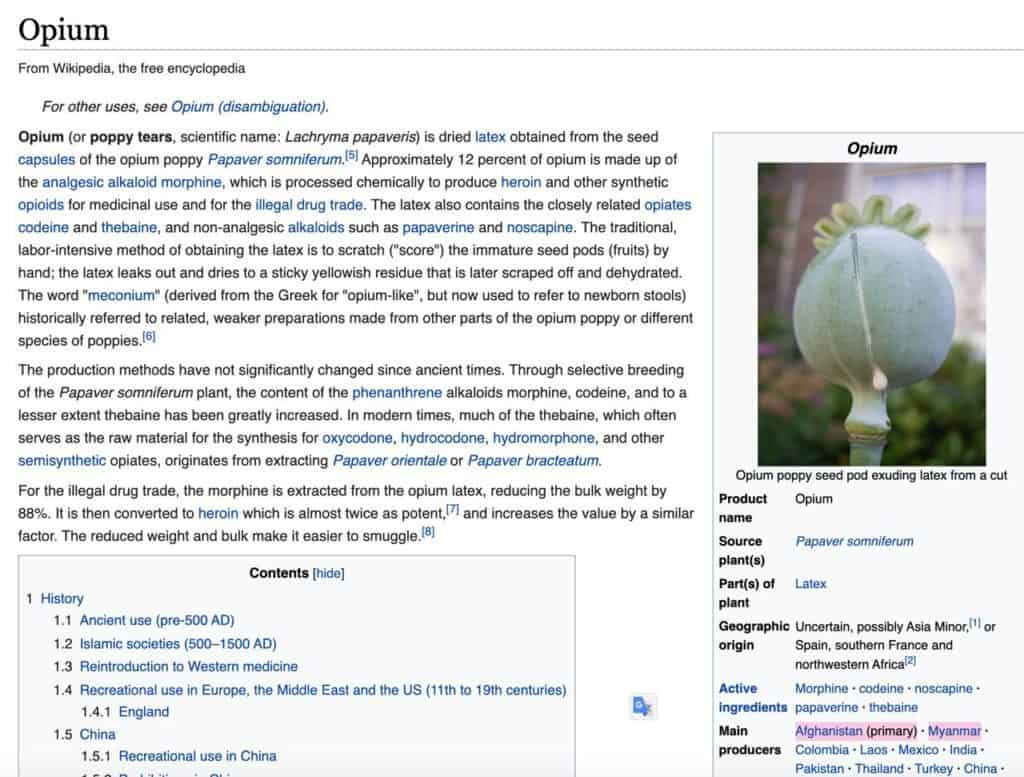
Task: Open the oxycodone link
Action: (357, 438)
